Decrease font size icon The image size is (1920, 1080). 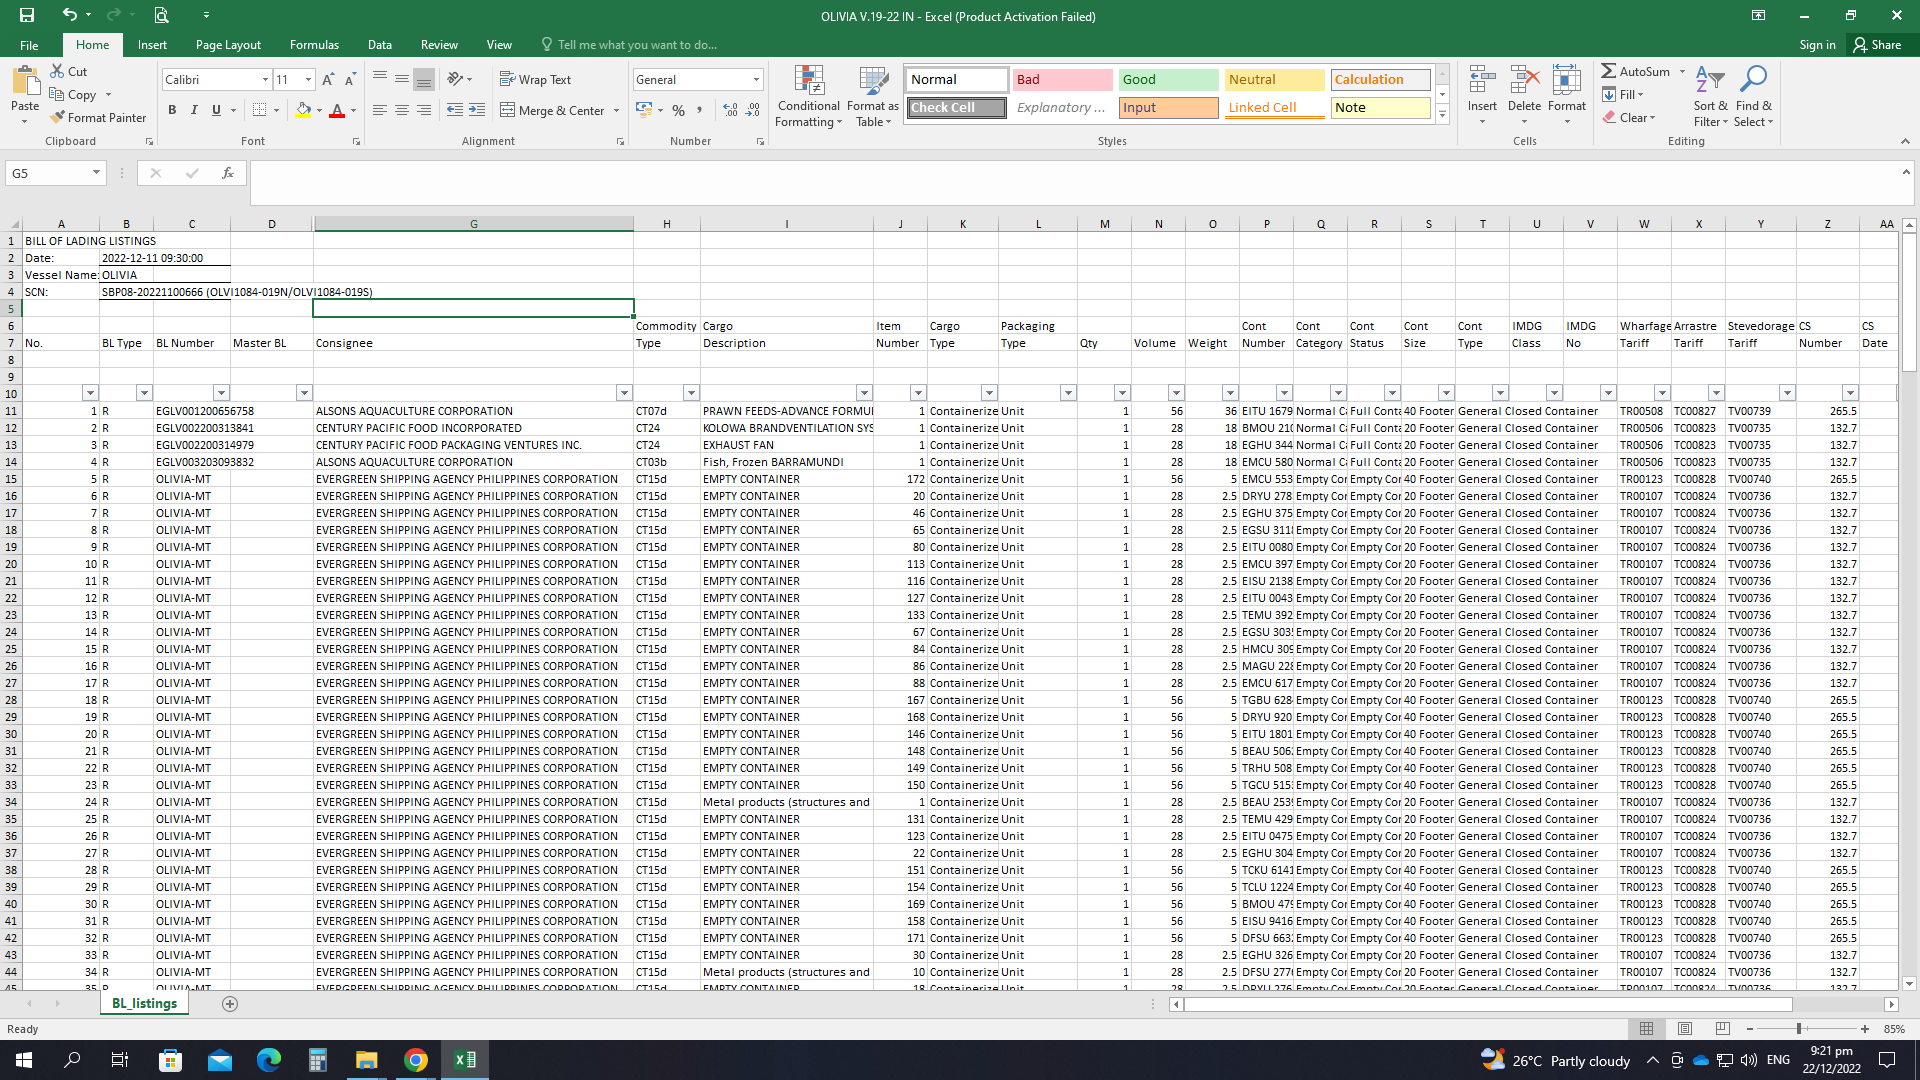coord(350,79)
